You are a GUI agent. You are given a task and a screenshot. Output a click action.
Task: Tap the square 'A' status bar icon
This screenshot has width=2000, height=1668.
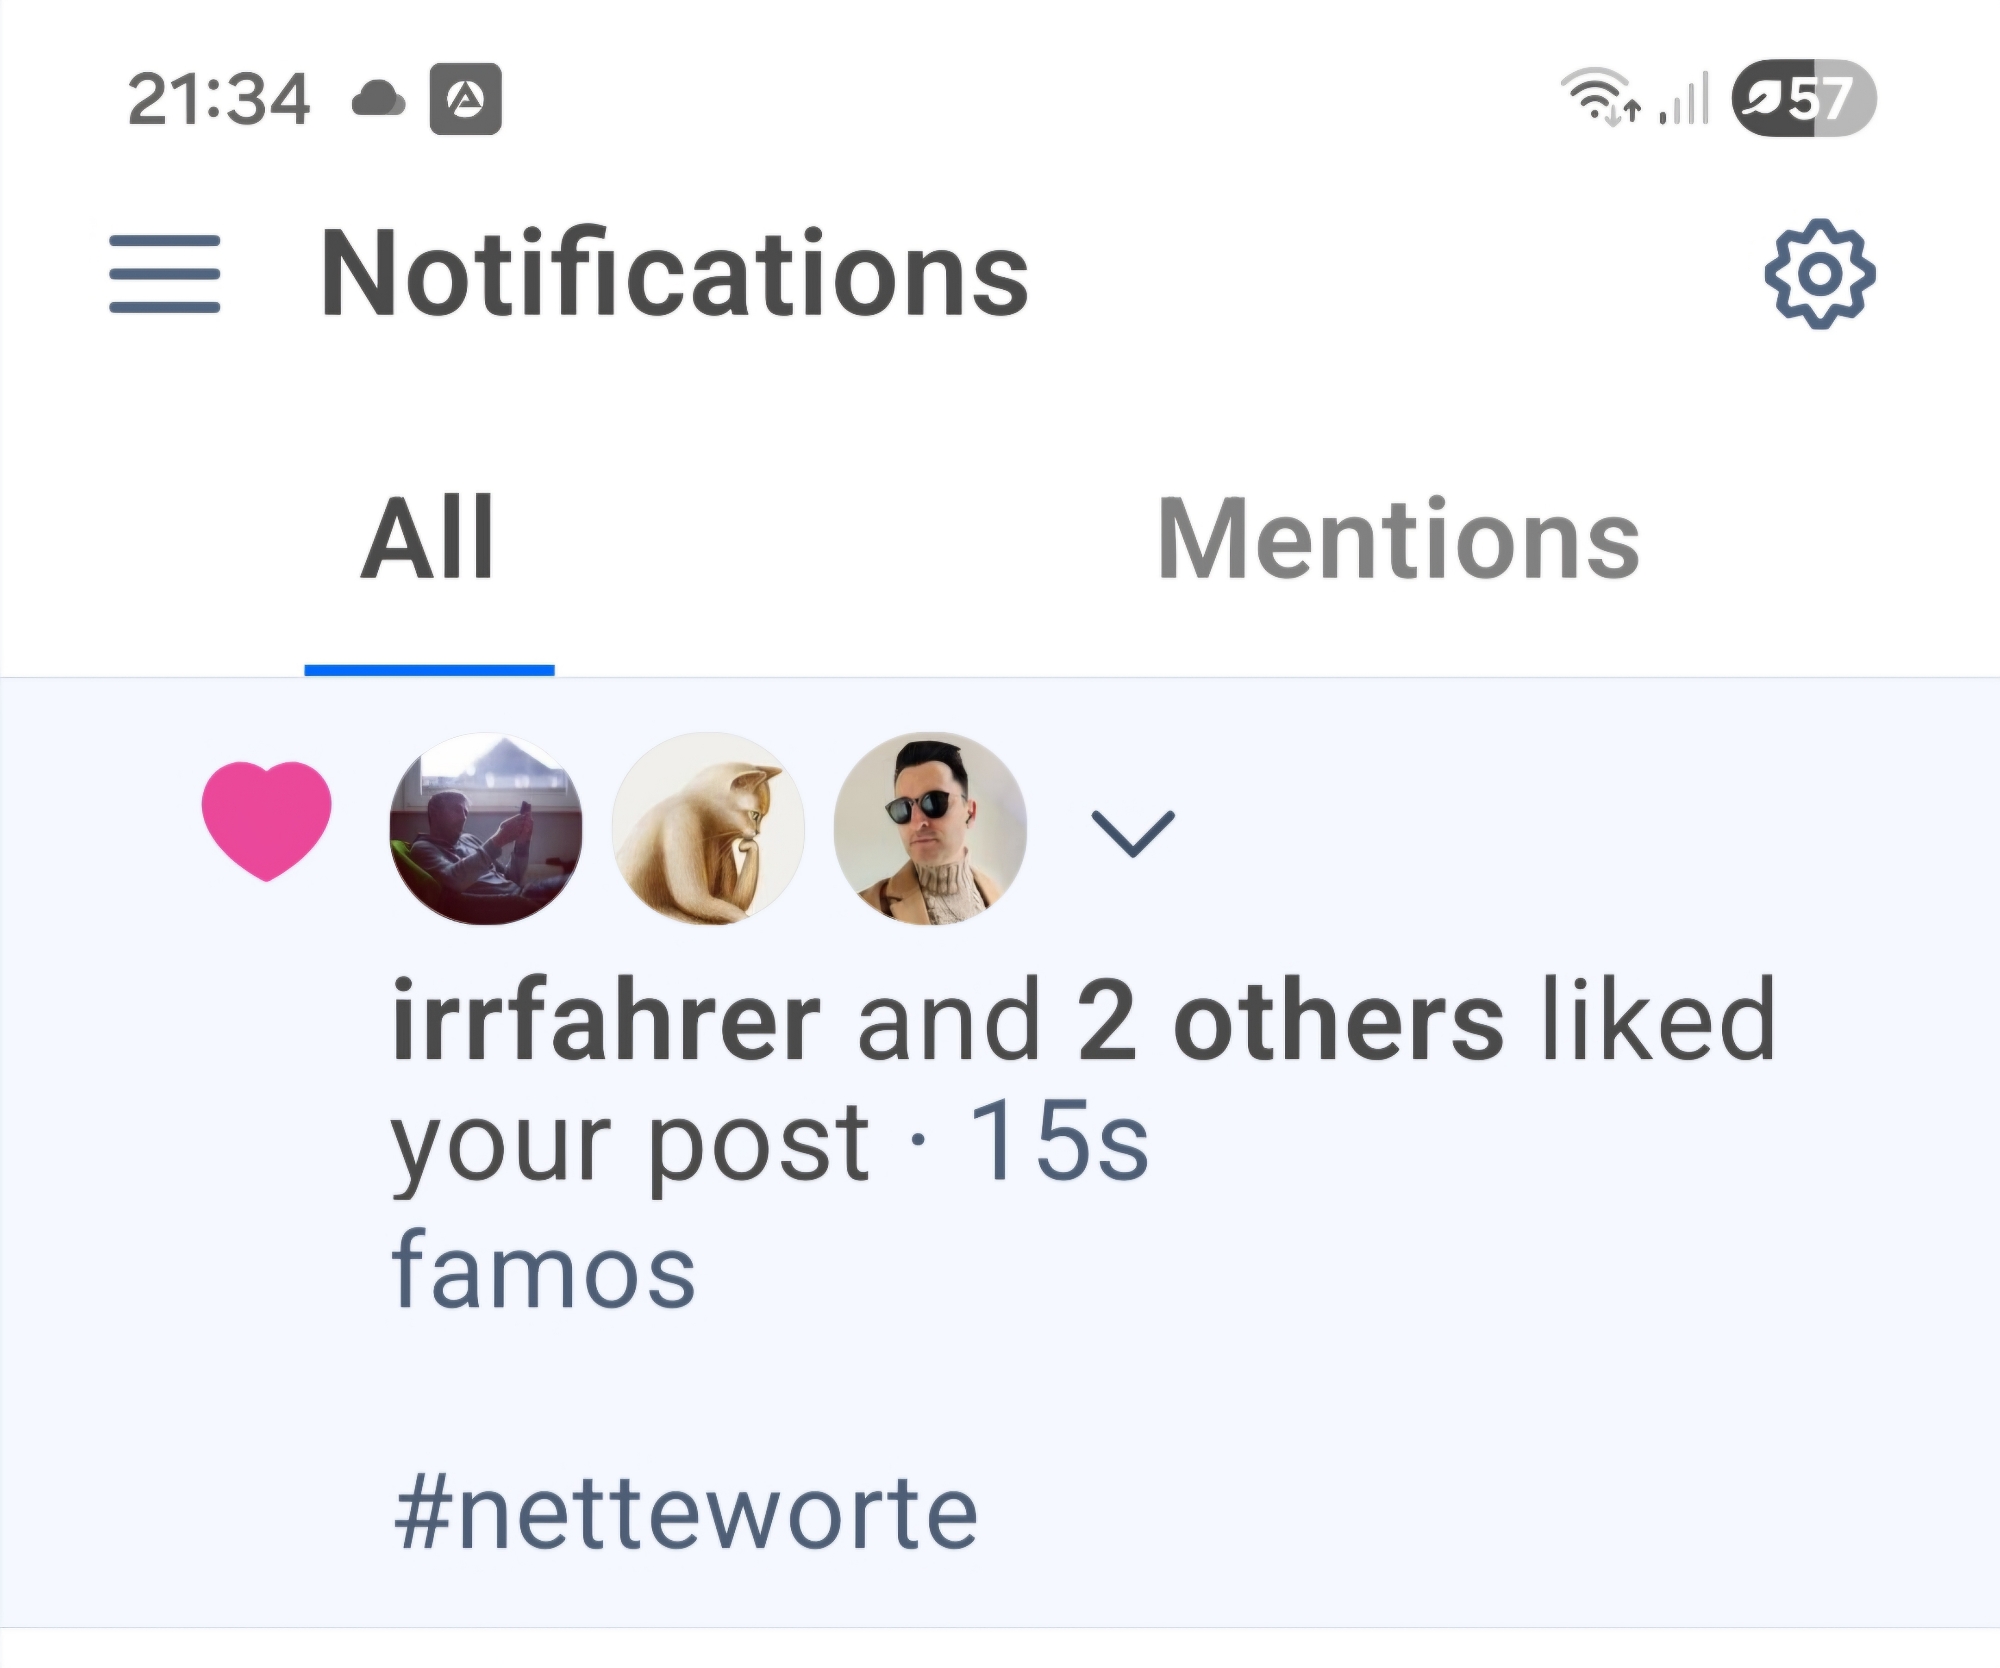tap(465, 99)
